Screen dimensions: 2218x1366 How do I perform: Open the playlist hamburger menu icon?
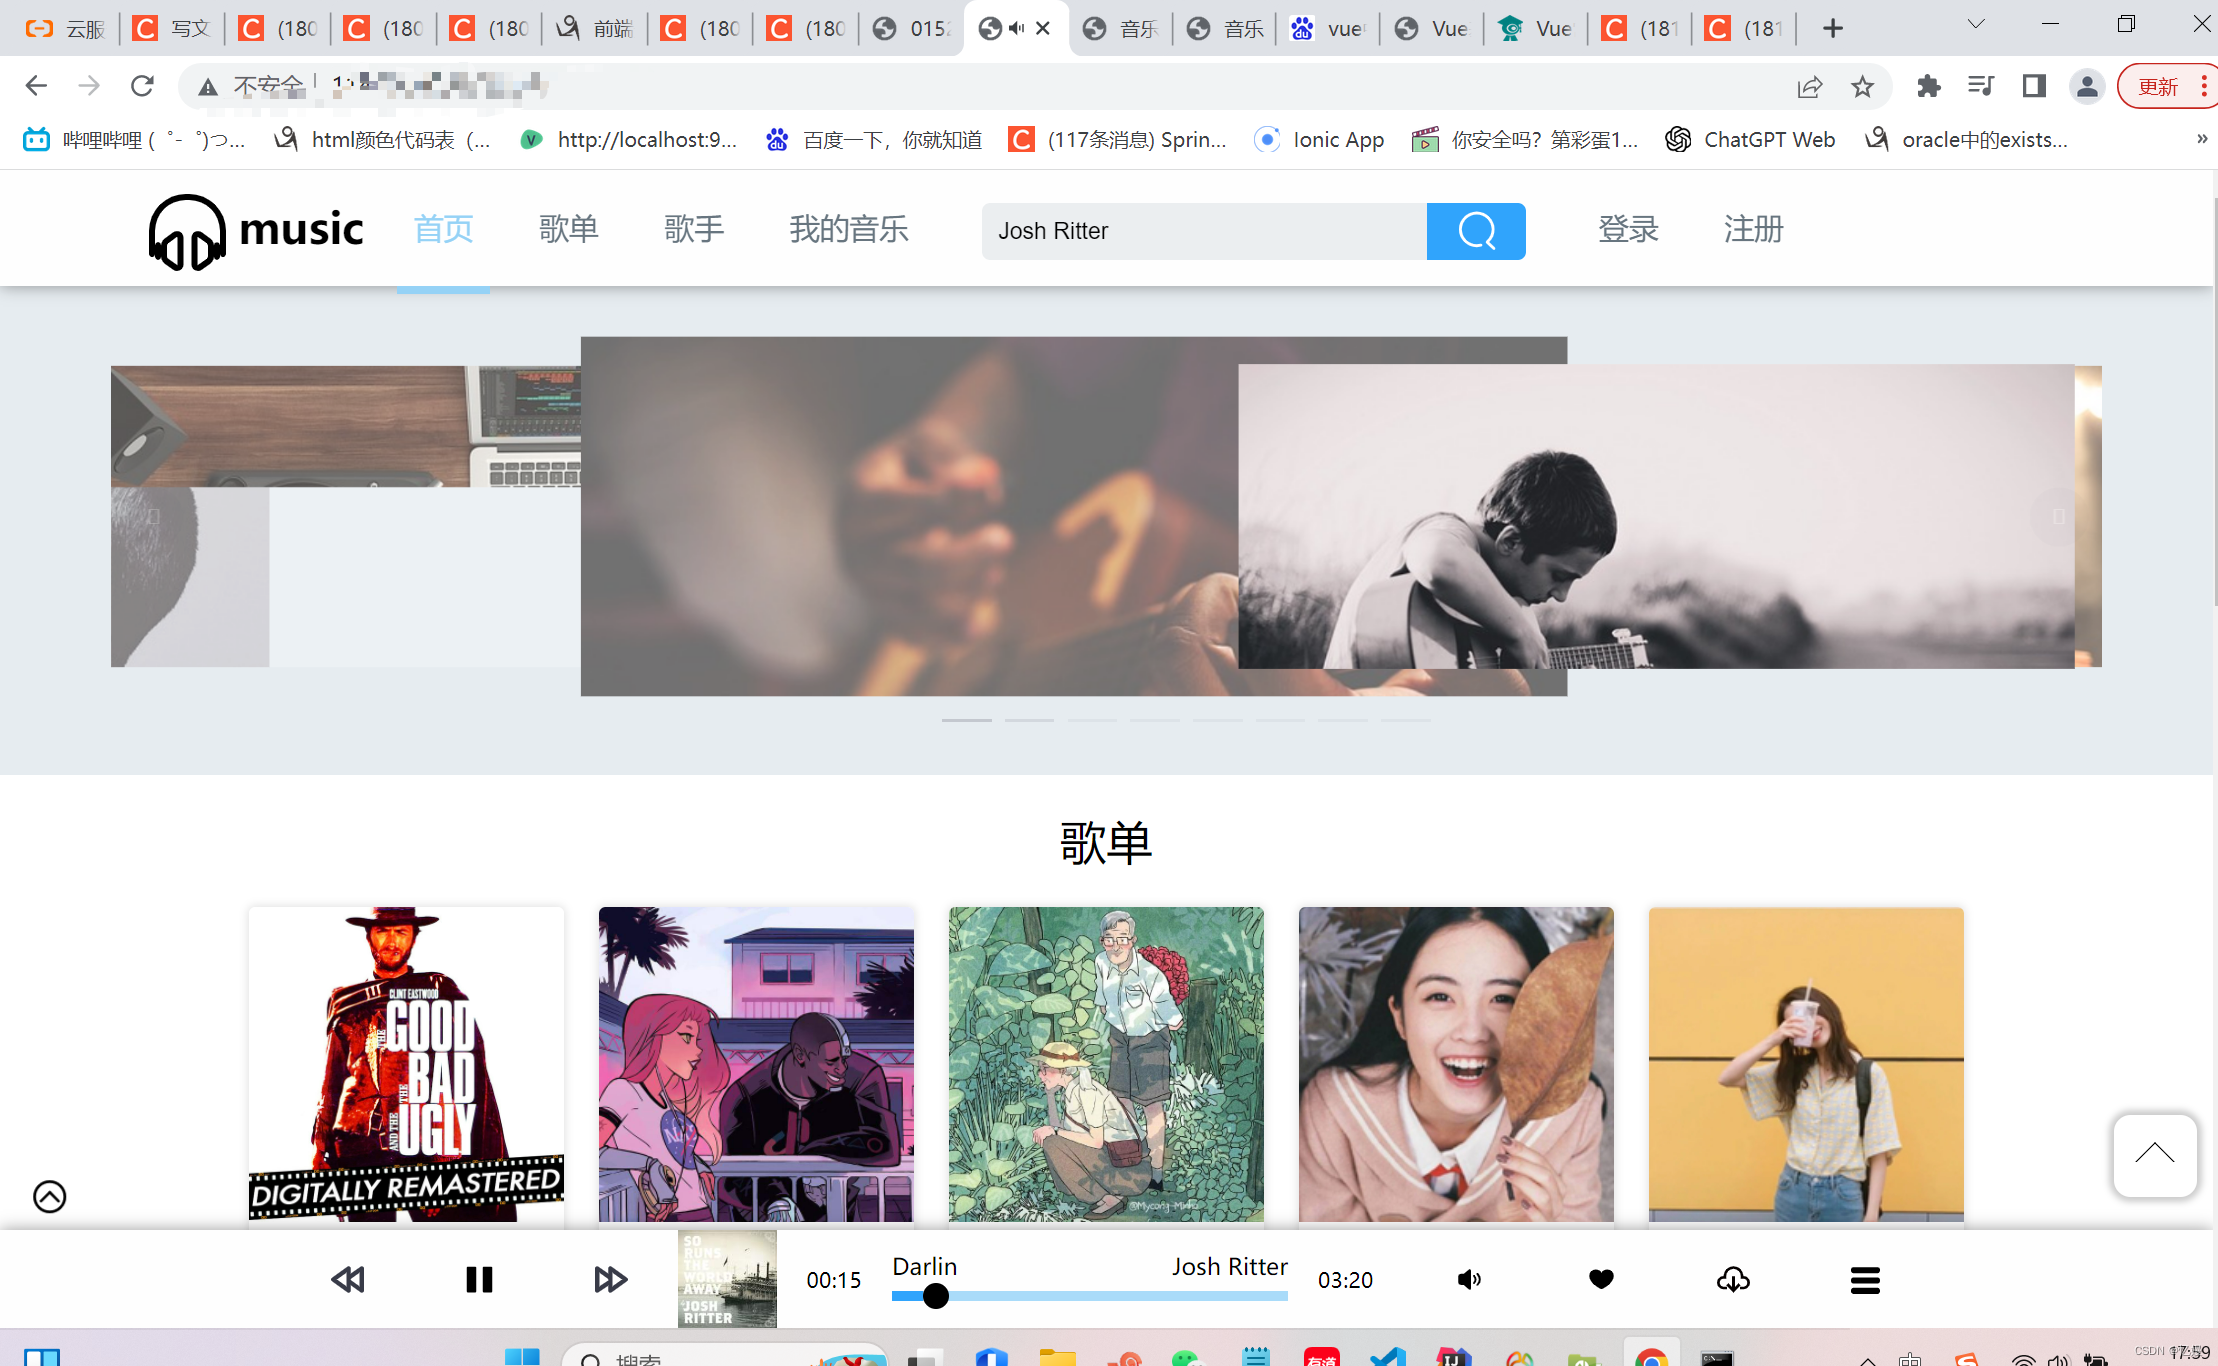pos(1865,1279)
